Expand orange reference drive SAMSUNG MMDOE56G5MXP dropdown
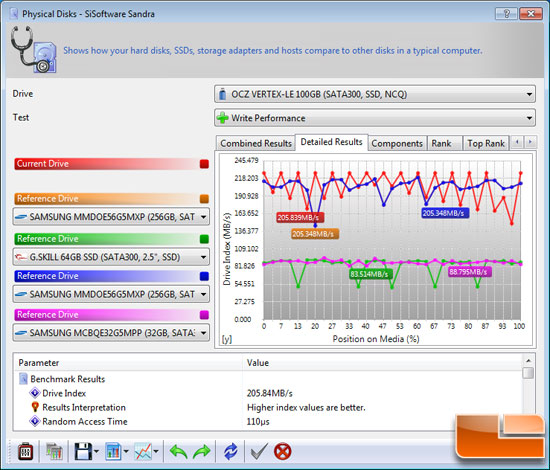The height and width of the screenshot is (470, 550). pos(111,217)
